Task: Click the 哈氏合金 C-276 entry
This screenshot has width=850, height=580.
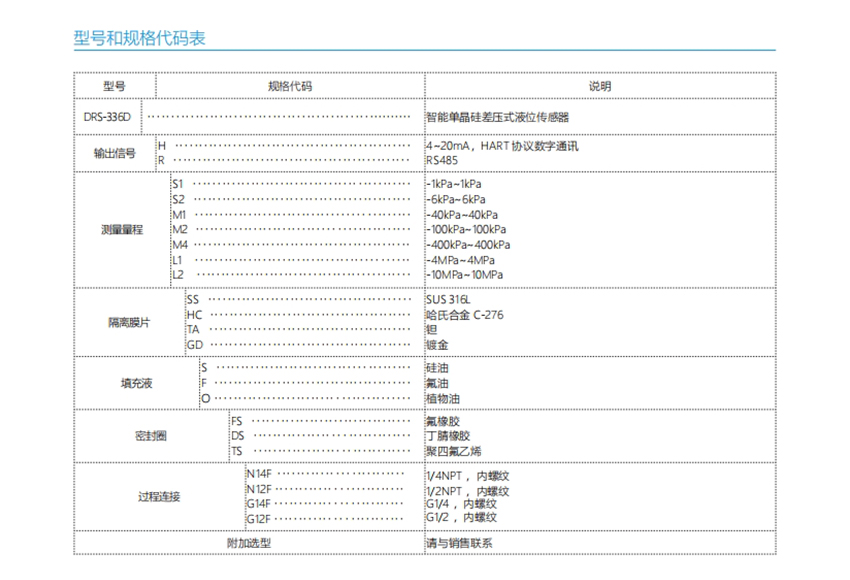Action: tap(464, 315)
